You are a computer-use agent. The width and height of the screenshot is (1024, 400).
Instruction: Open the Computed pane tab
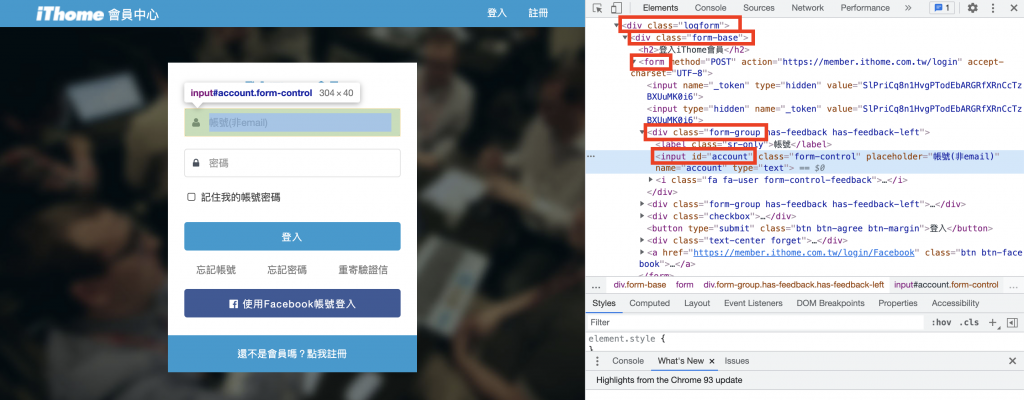(650, 303)
